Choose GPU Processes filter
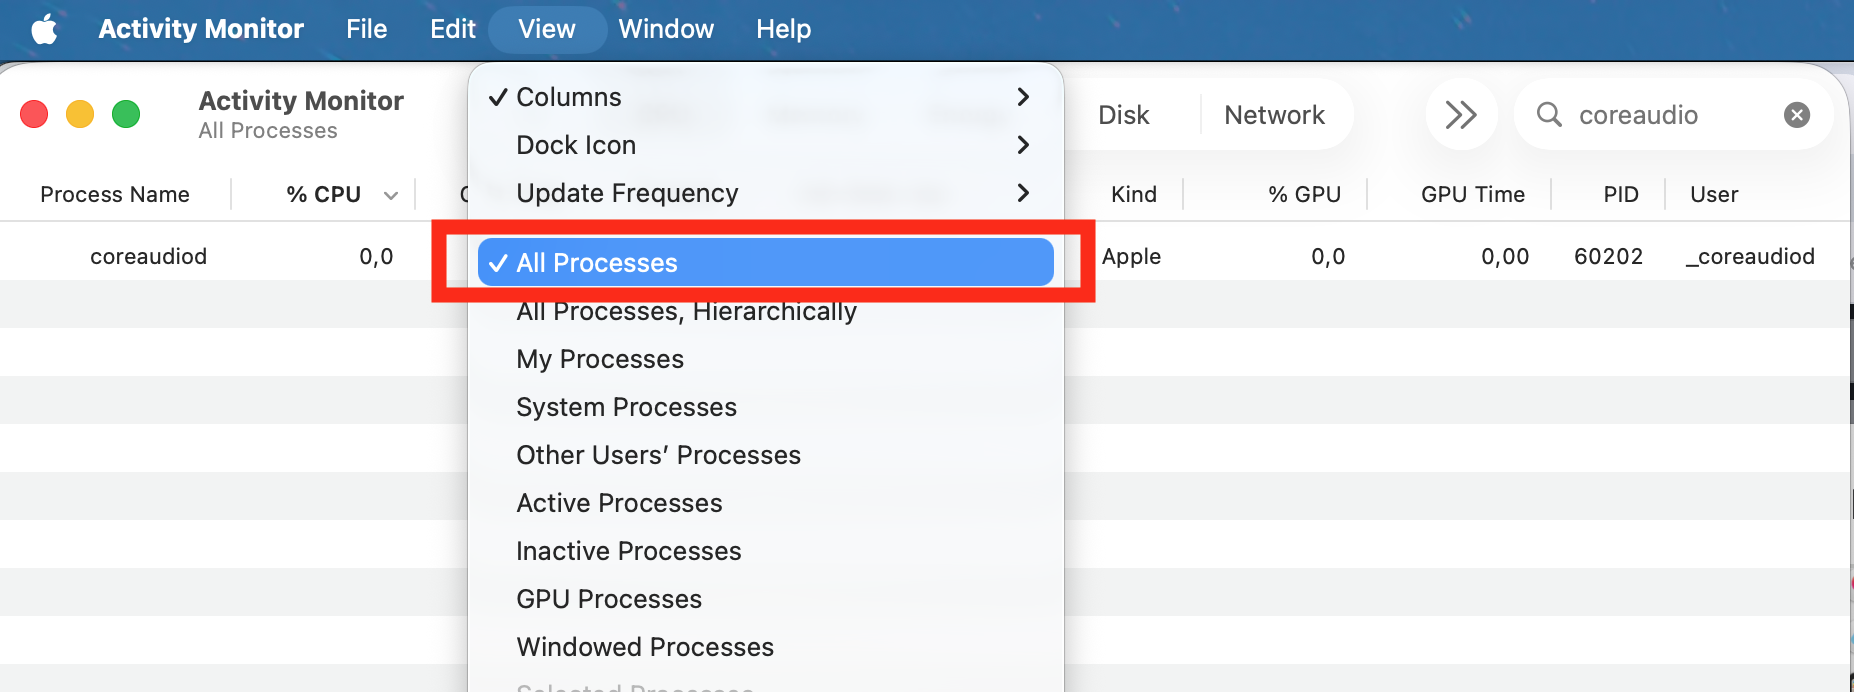Viewport: 1854px width, 692px height. coord(766,599)
